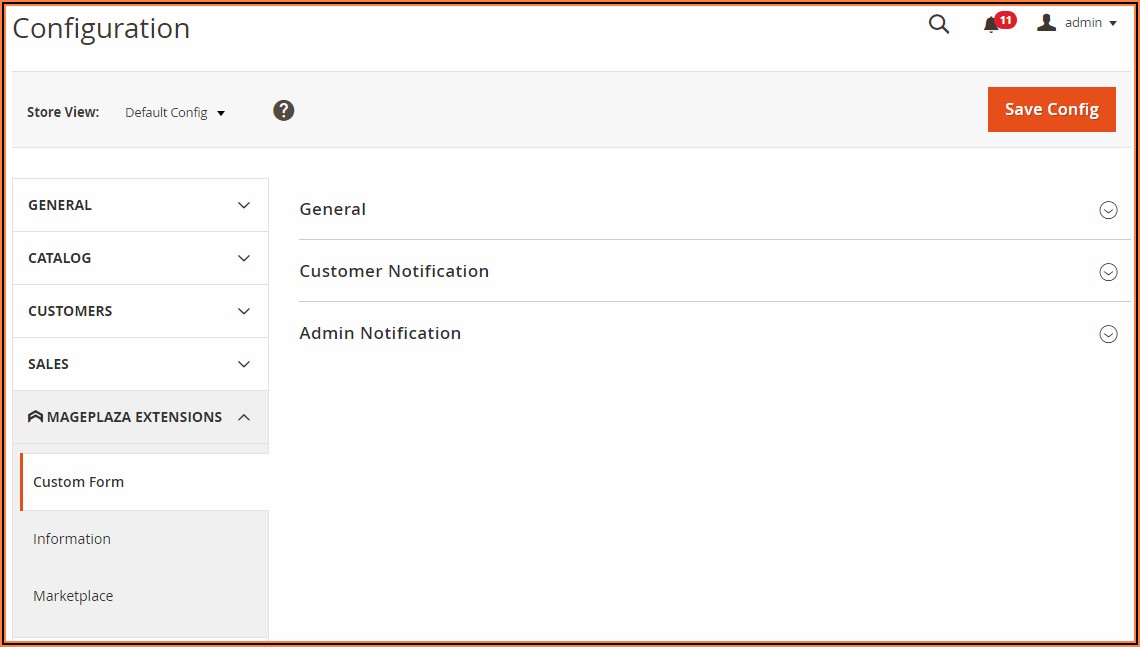The width and height of the screenshot is (1140, 647).
Task: Click the help question mark icon
Action: (x=284, y=111)
